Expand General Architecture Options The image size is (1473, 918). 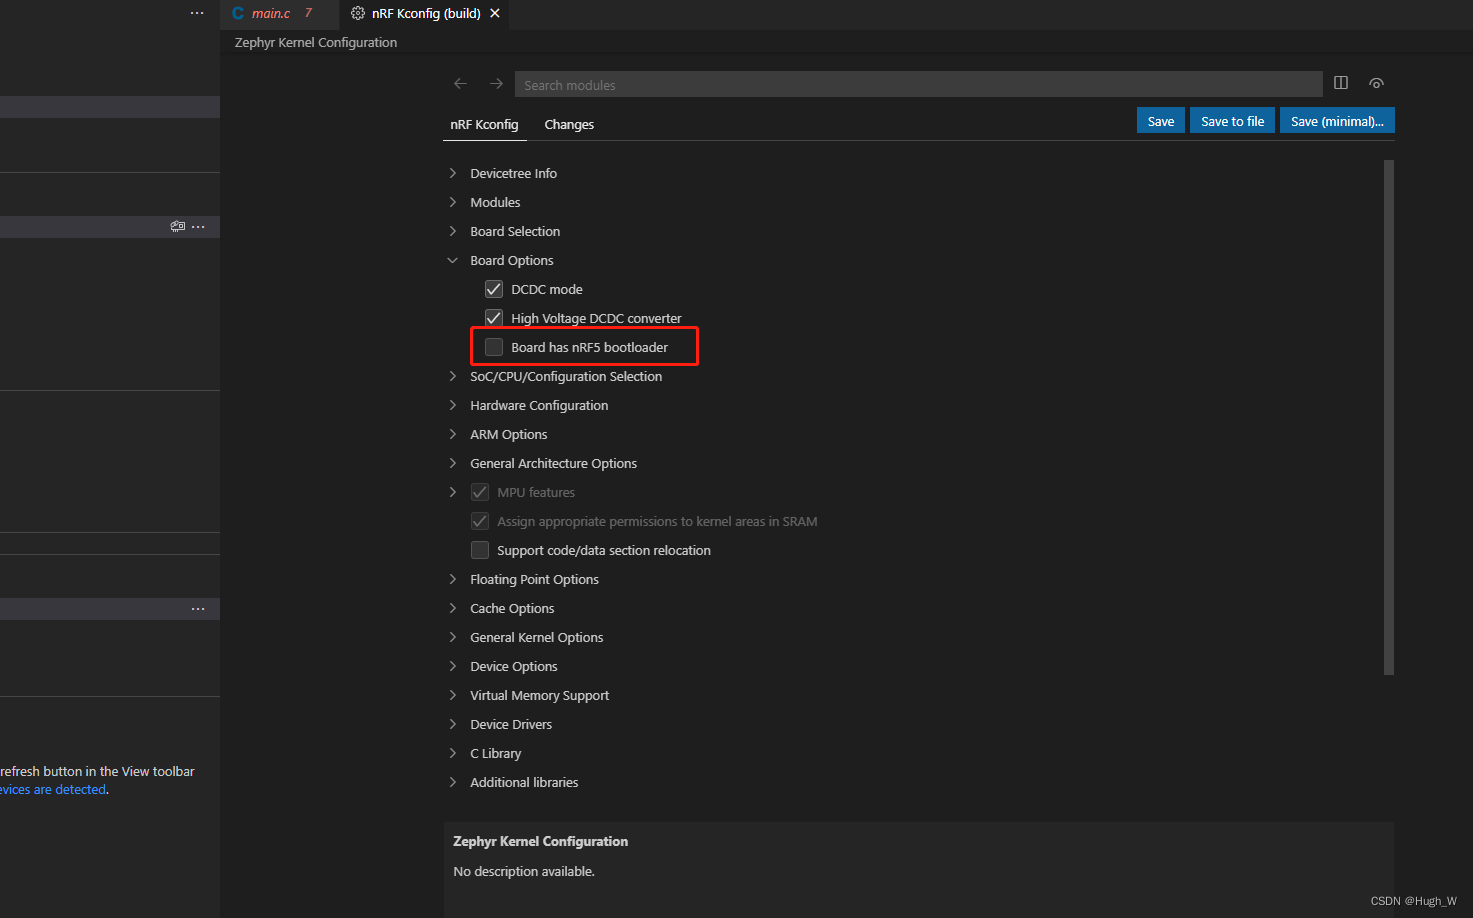tap(453, 463)
